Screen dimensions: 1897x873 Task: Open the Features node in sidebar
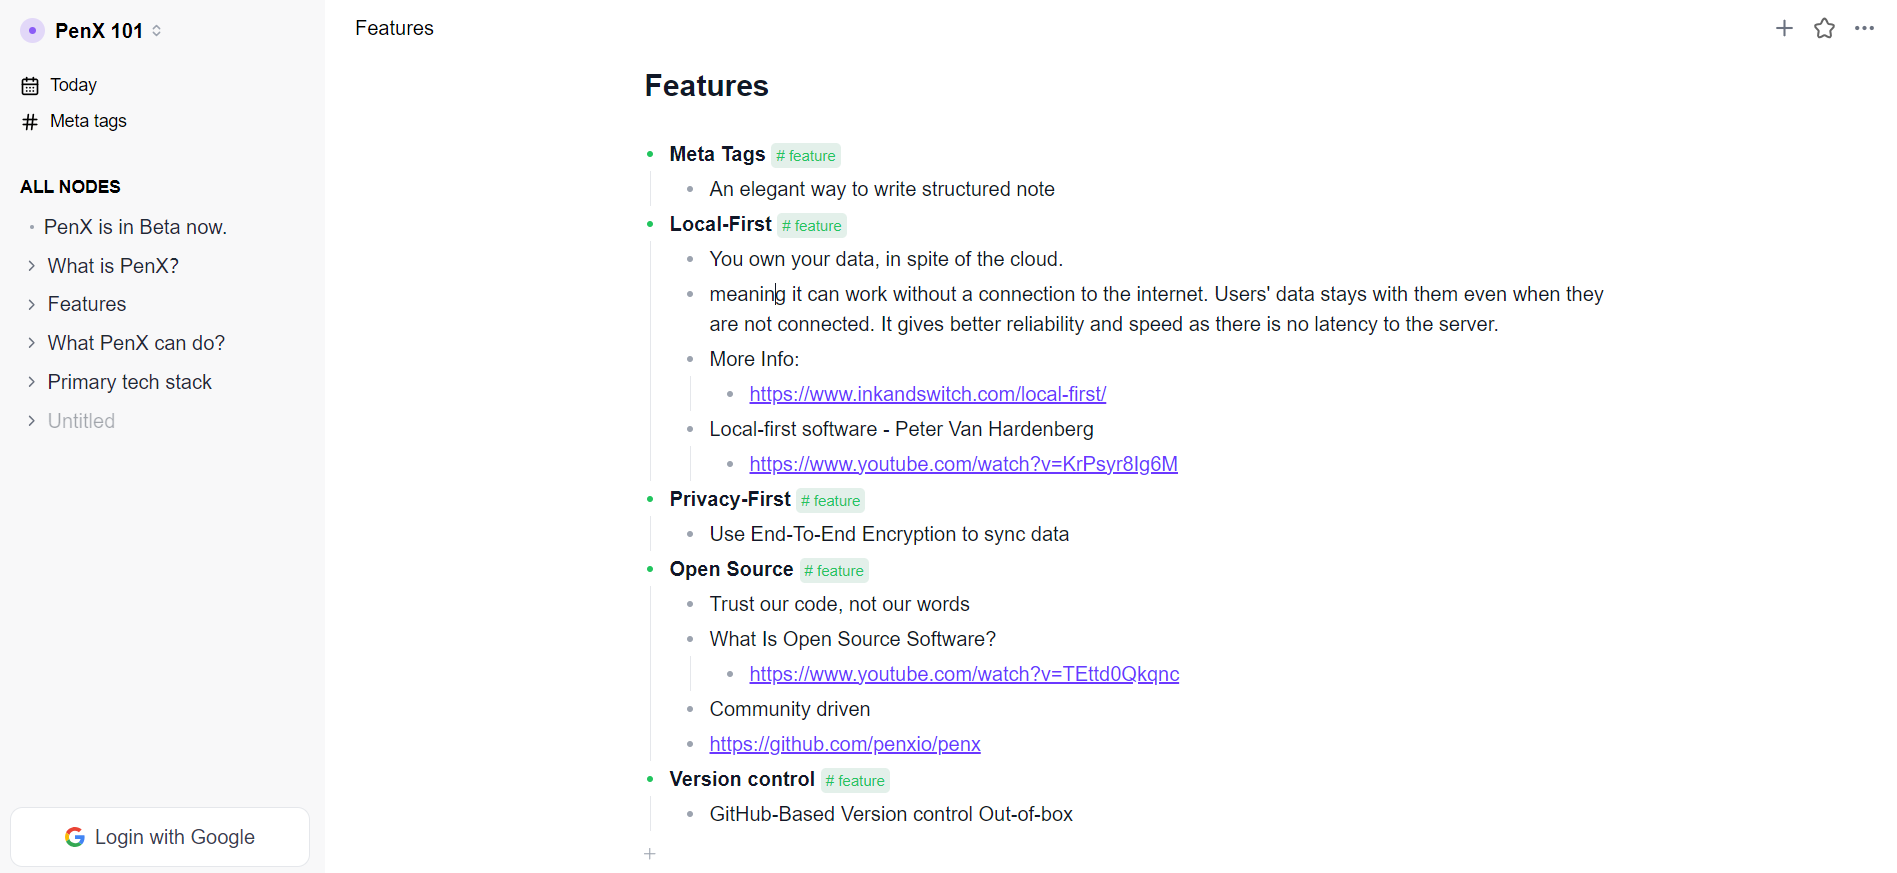pyautogui.click(x=87, y=304)
